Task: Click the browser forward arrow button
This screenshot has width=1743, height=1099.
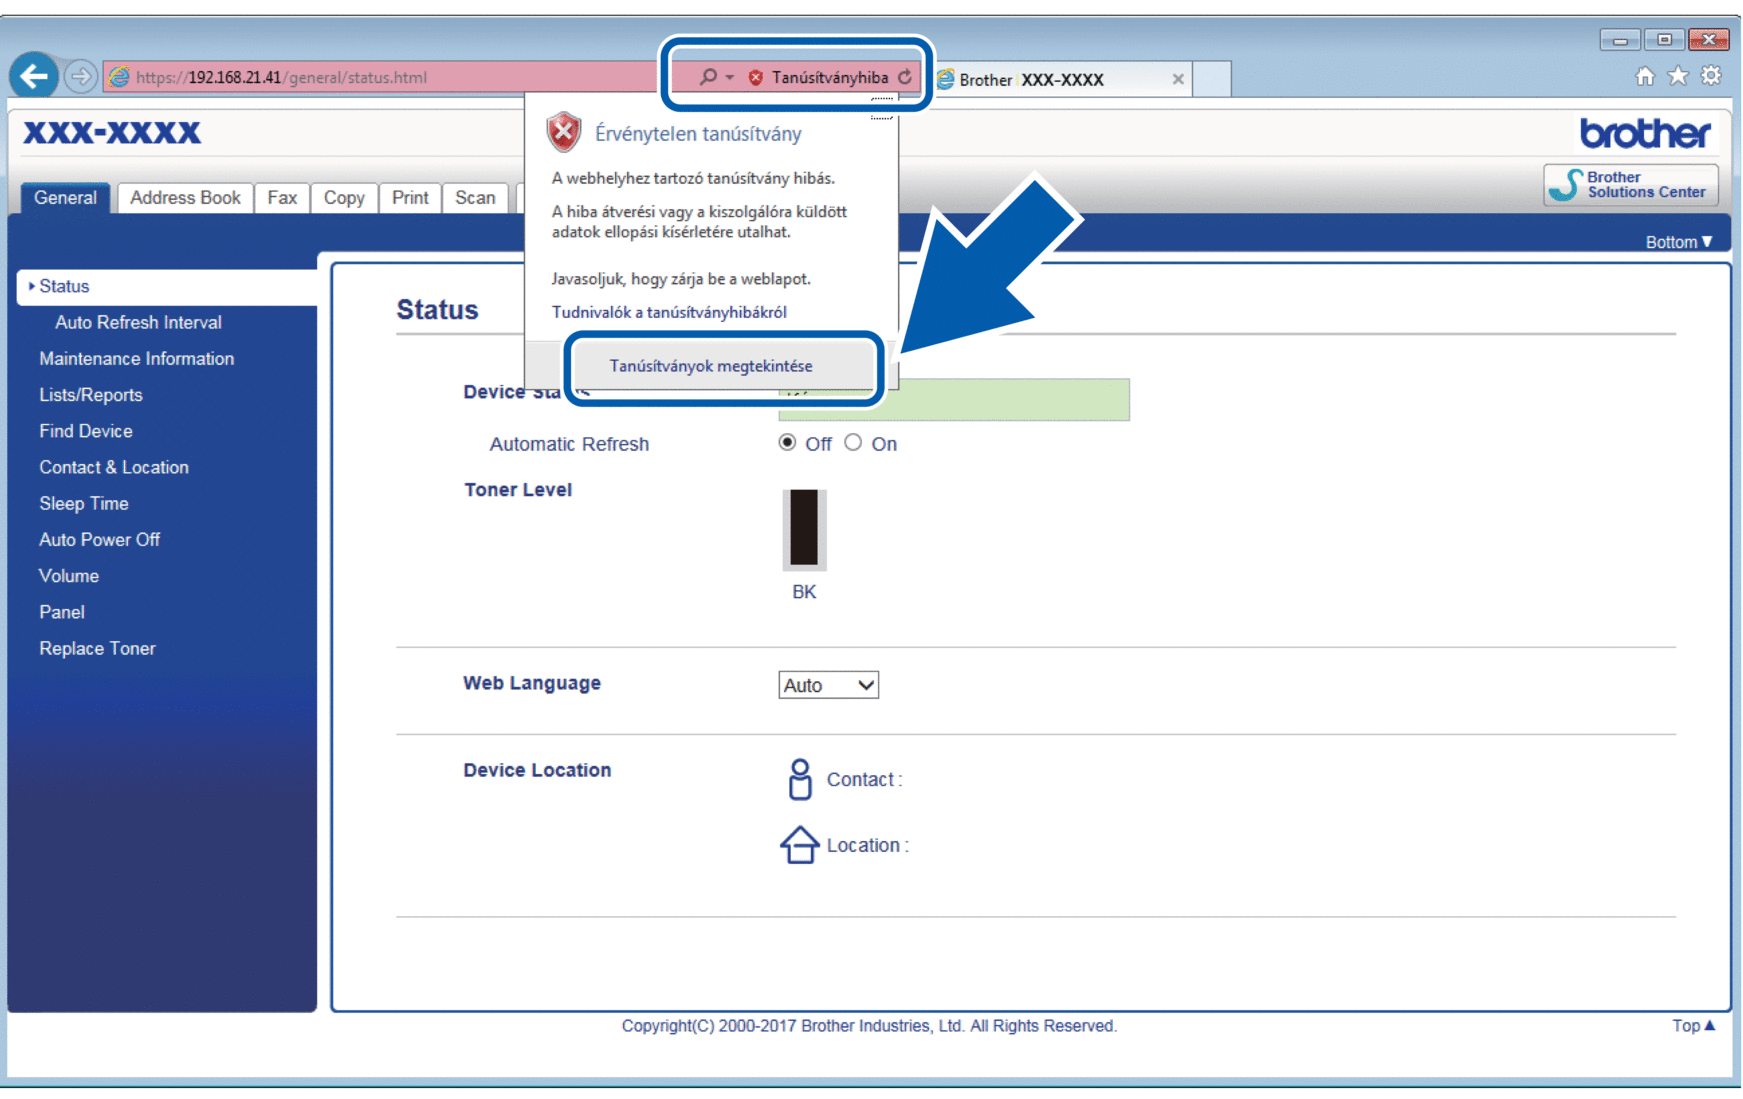Action: pyautogui.click(x=81, y=76)
